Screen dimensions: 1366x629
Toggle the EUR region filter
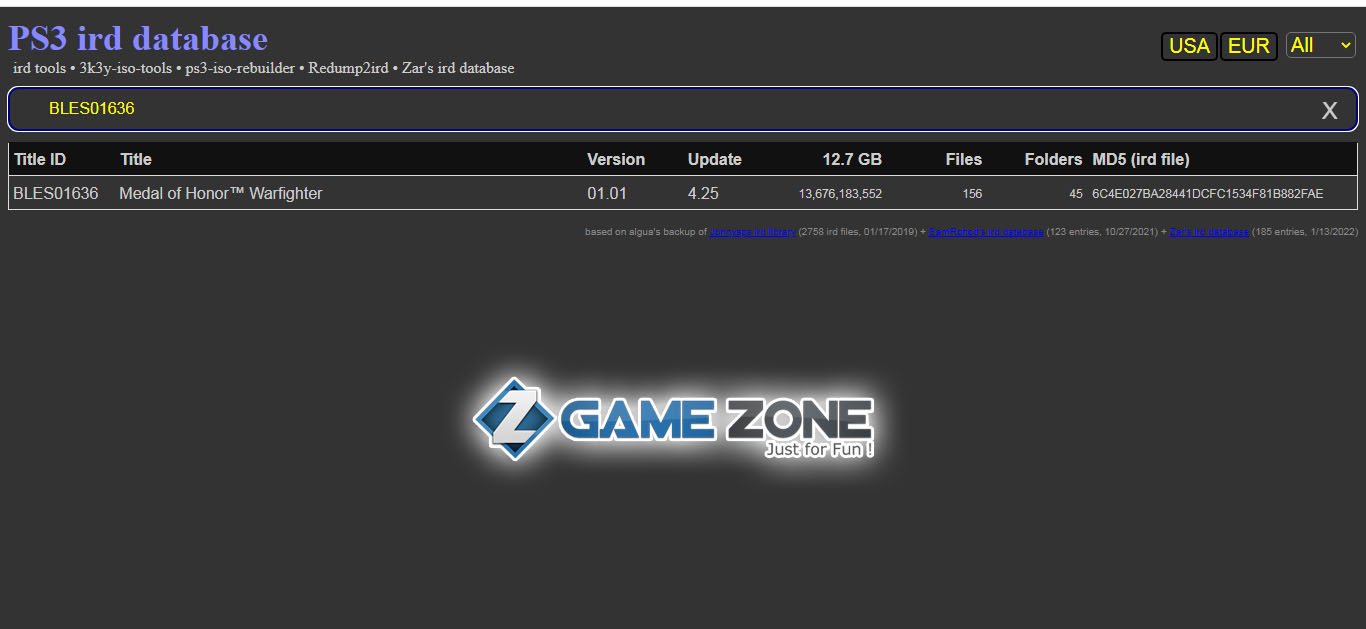tap(1248, 46)
